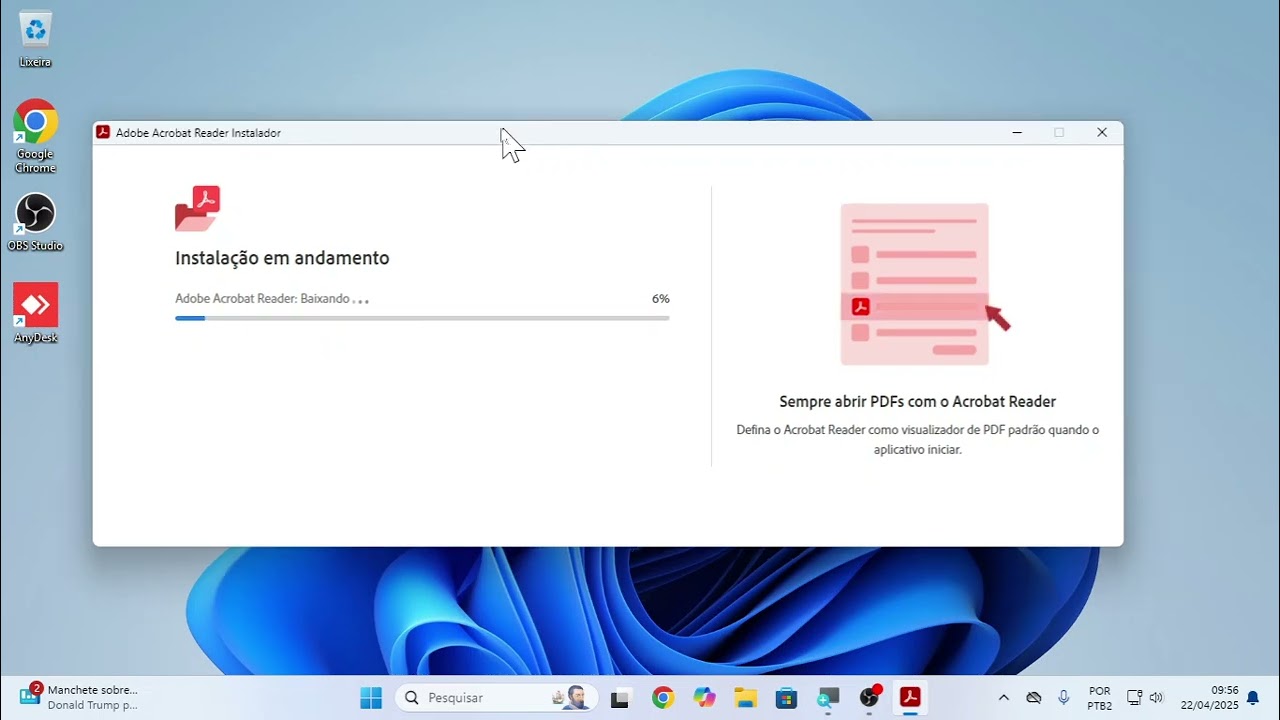The height and width of the screenshot is (720, 1280).
Task: Click the pink PDF list illustration
Action: [x=924, y=284]
